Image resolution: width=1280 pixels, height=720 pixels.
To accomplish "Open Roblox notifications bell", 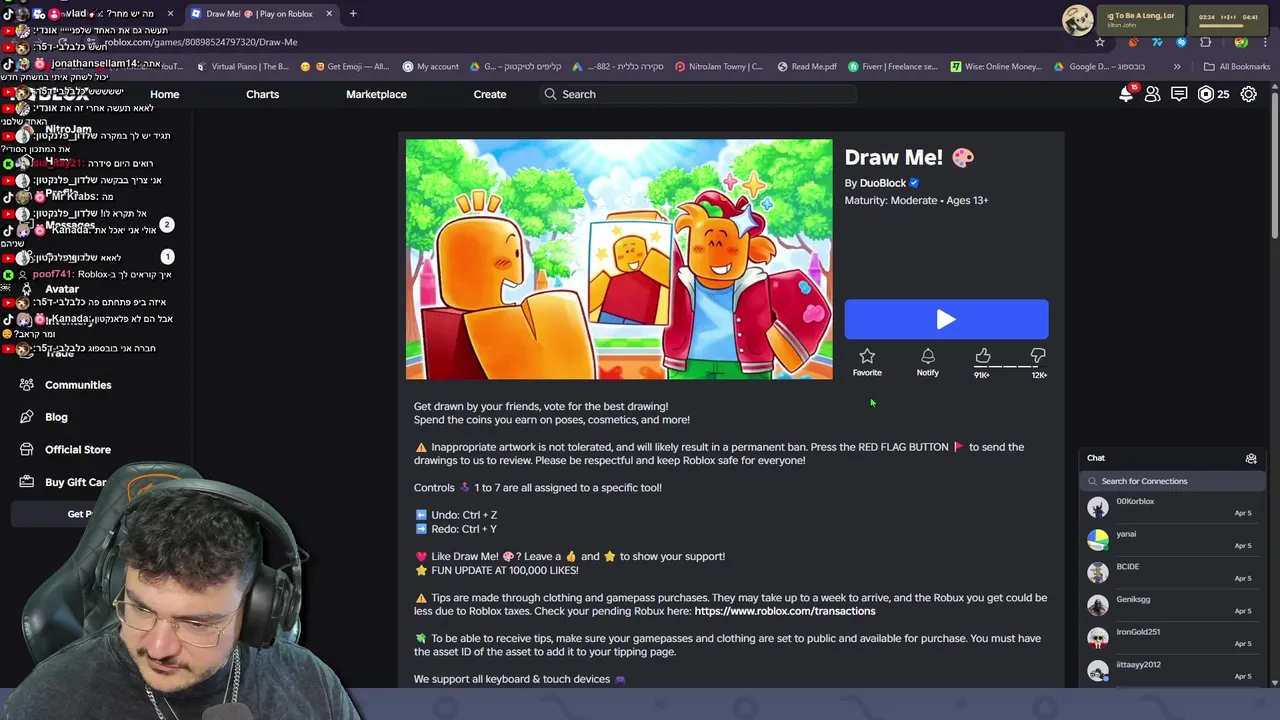I will pyautogui.click(x=1127, y=93).
